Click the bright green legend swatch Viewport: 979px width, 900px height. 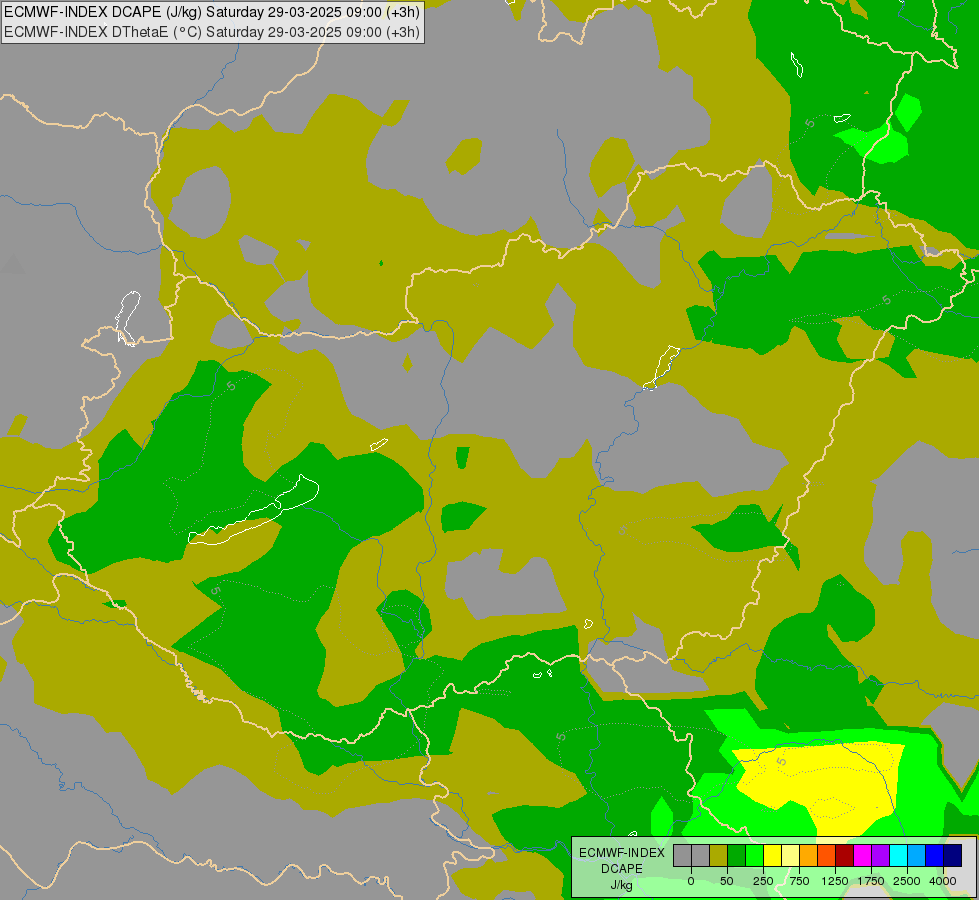754,855
